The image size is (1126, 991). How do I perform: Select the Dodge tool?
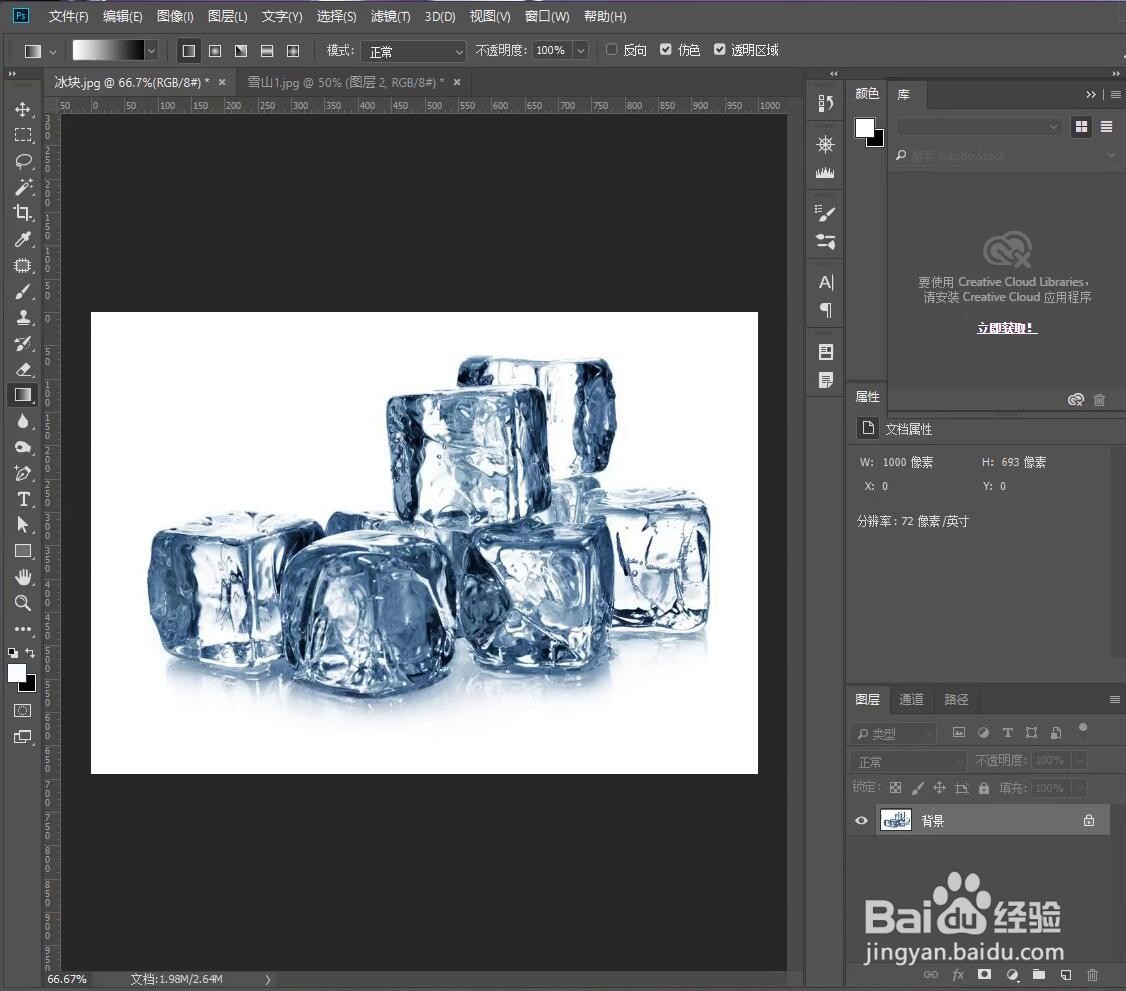pos(23,447)
